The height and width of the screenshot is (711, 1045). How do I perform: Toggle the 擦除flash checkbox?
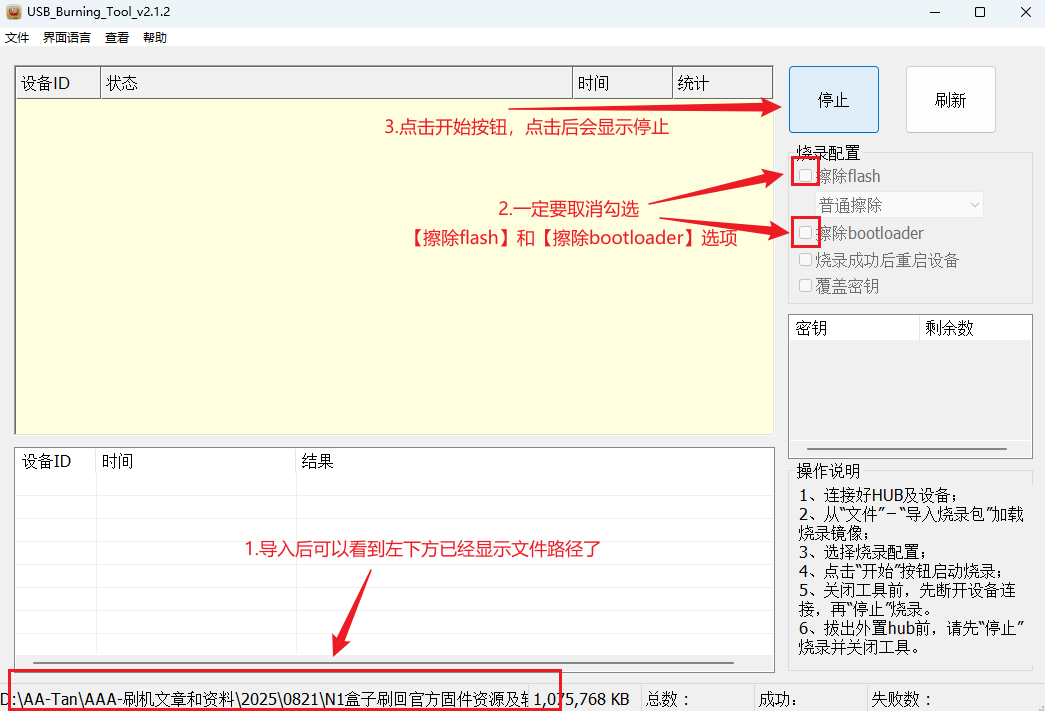806,176
